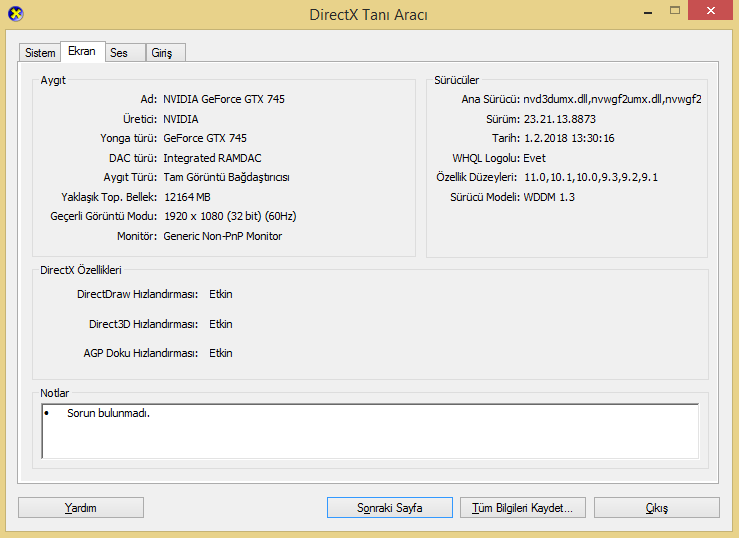
Task: Click Tüm Bilgileri Kaydet button
Action: (x=523, y=508)
